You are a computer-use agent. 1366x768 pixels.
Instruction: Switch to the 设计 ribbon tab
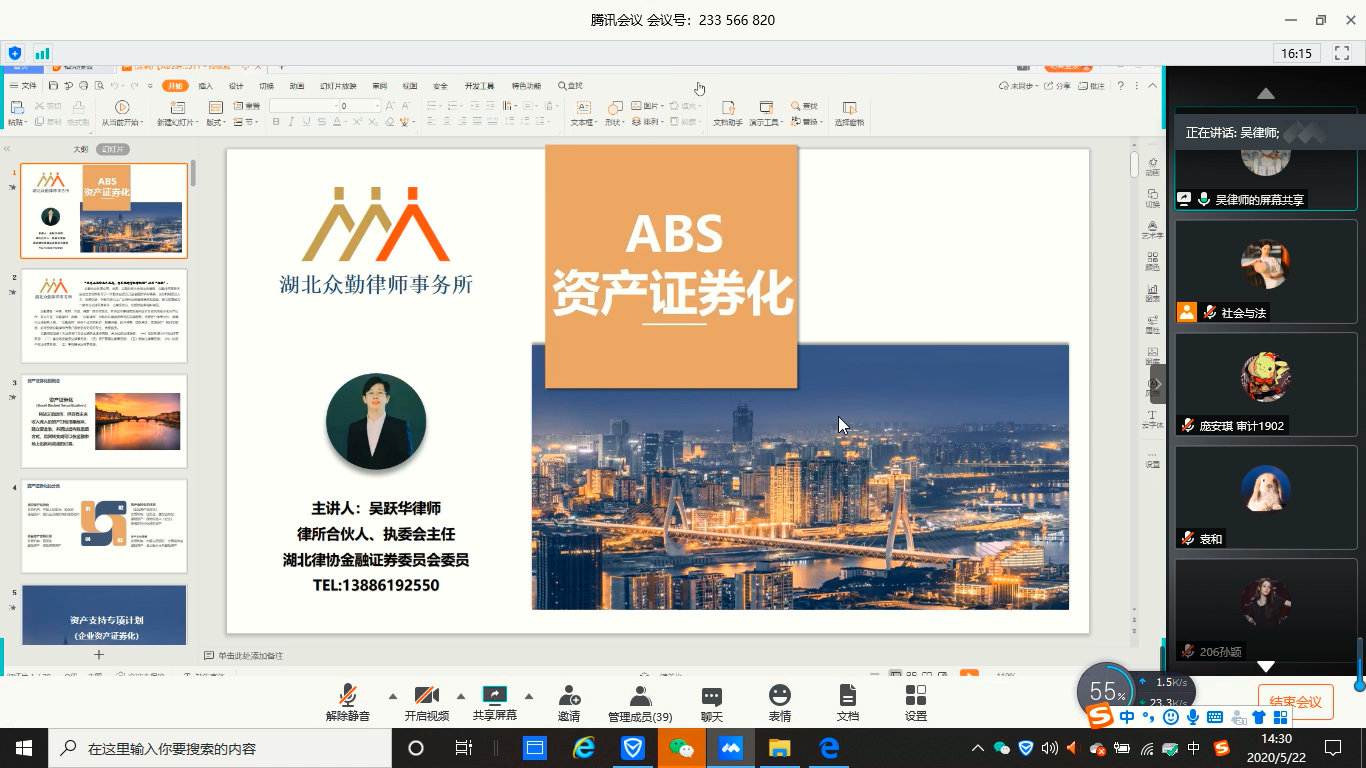236,86
